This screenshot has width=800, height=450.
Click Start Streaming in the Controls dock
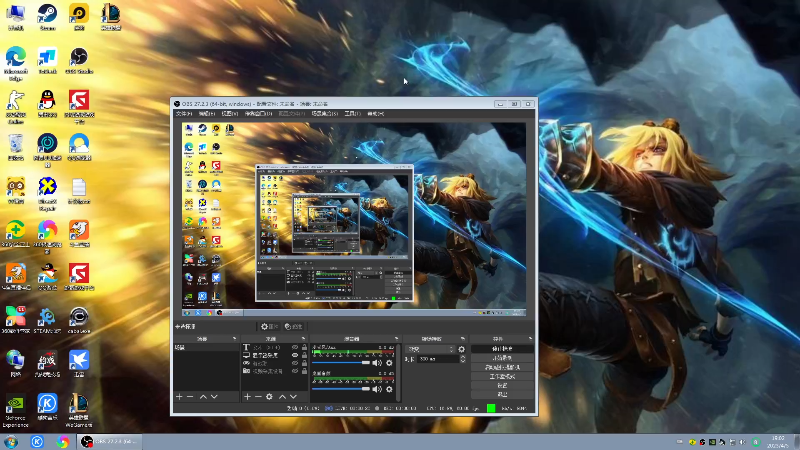pyautogui.click(x=502, y=349)
